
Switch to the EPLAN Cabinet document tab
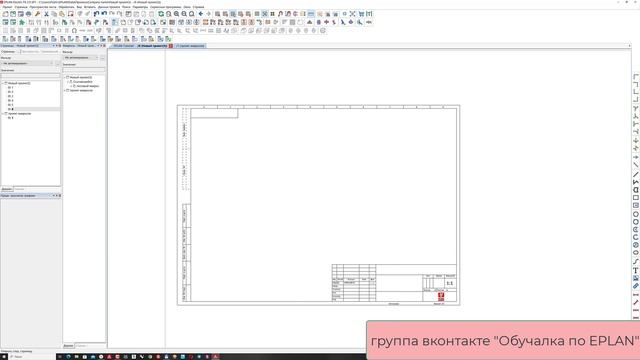(x=123, y=46)
